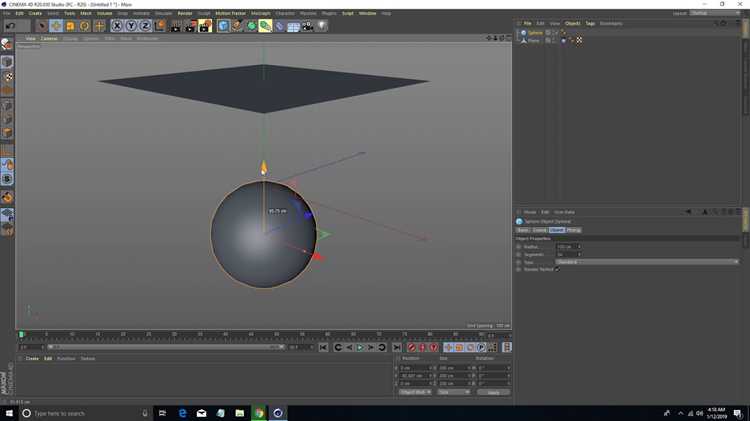Screen dimensions: 750x421
Task: Go to end of timeline
Action: tap(397, 347)
